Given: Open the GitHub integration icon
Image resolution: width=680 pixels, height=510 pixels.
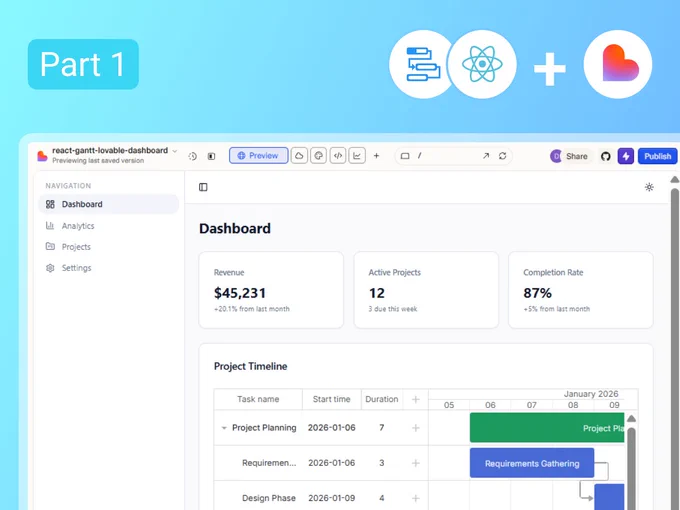Looking at the screenshot, I should [606, 156].
